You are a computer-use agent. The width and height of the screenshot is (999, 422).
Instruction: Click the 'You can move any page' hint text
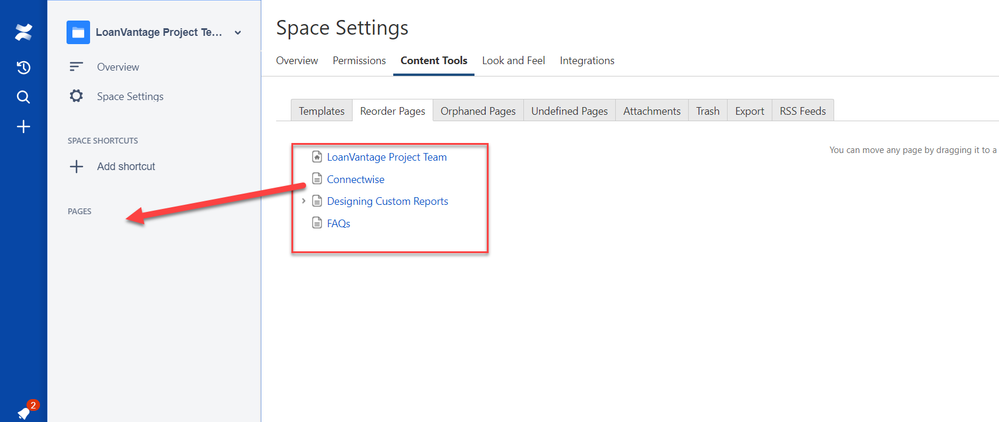click(914, 150)
